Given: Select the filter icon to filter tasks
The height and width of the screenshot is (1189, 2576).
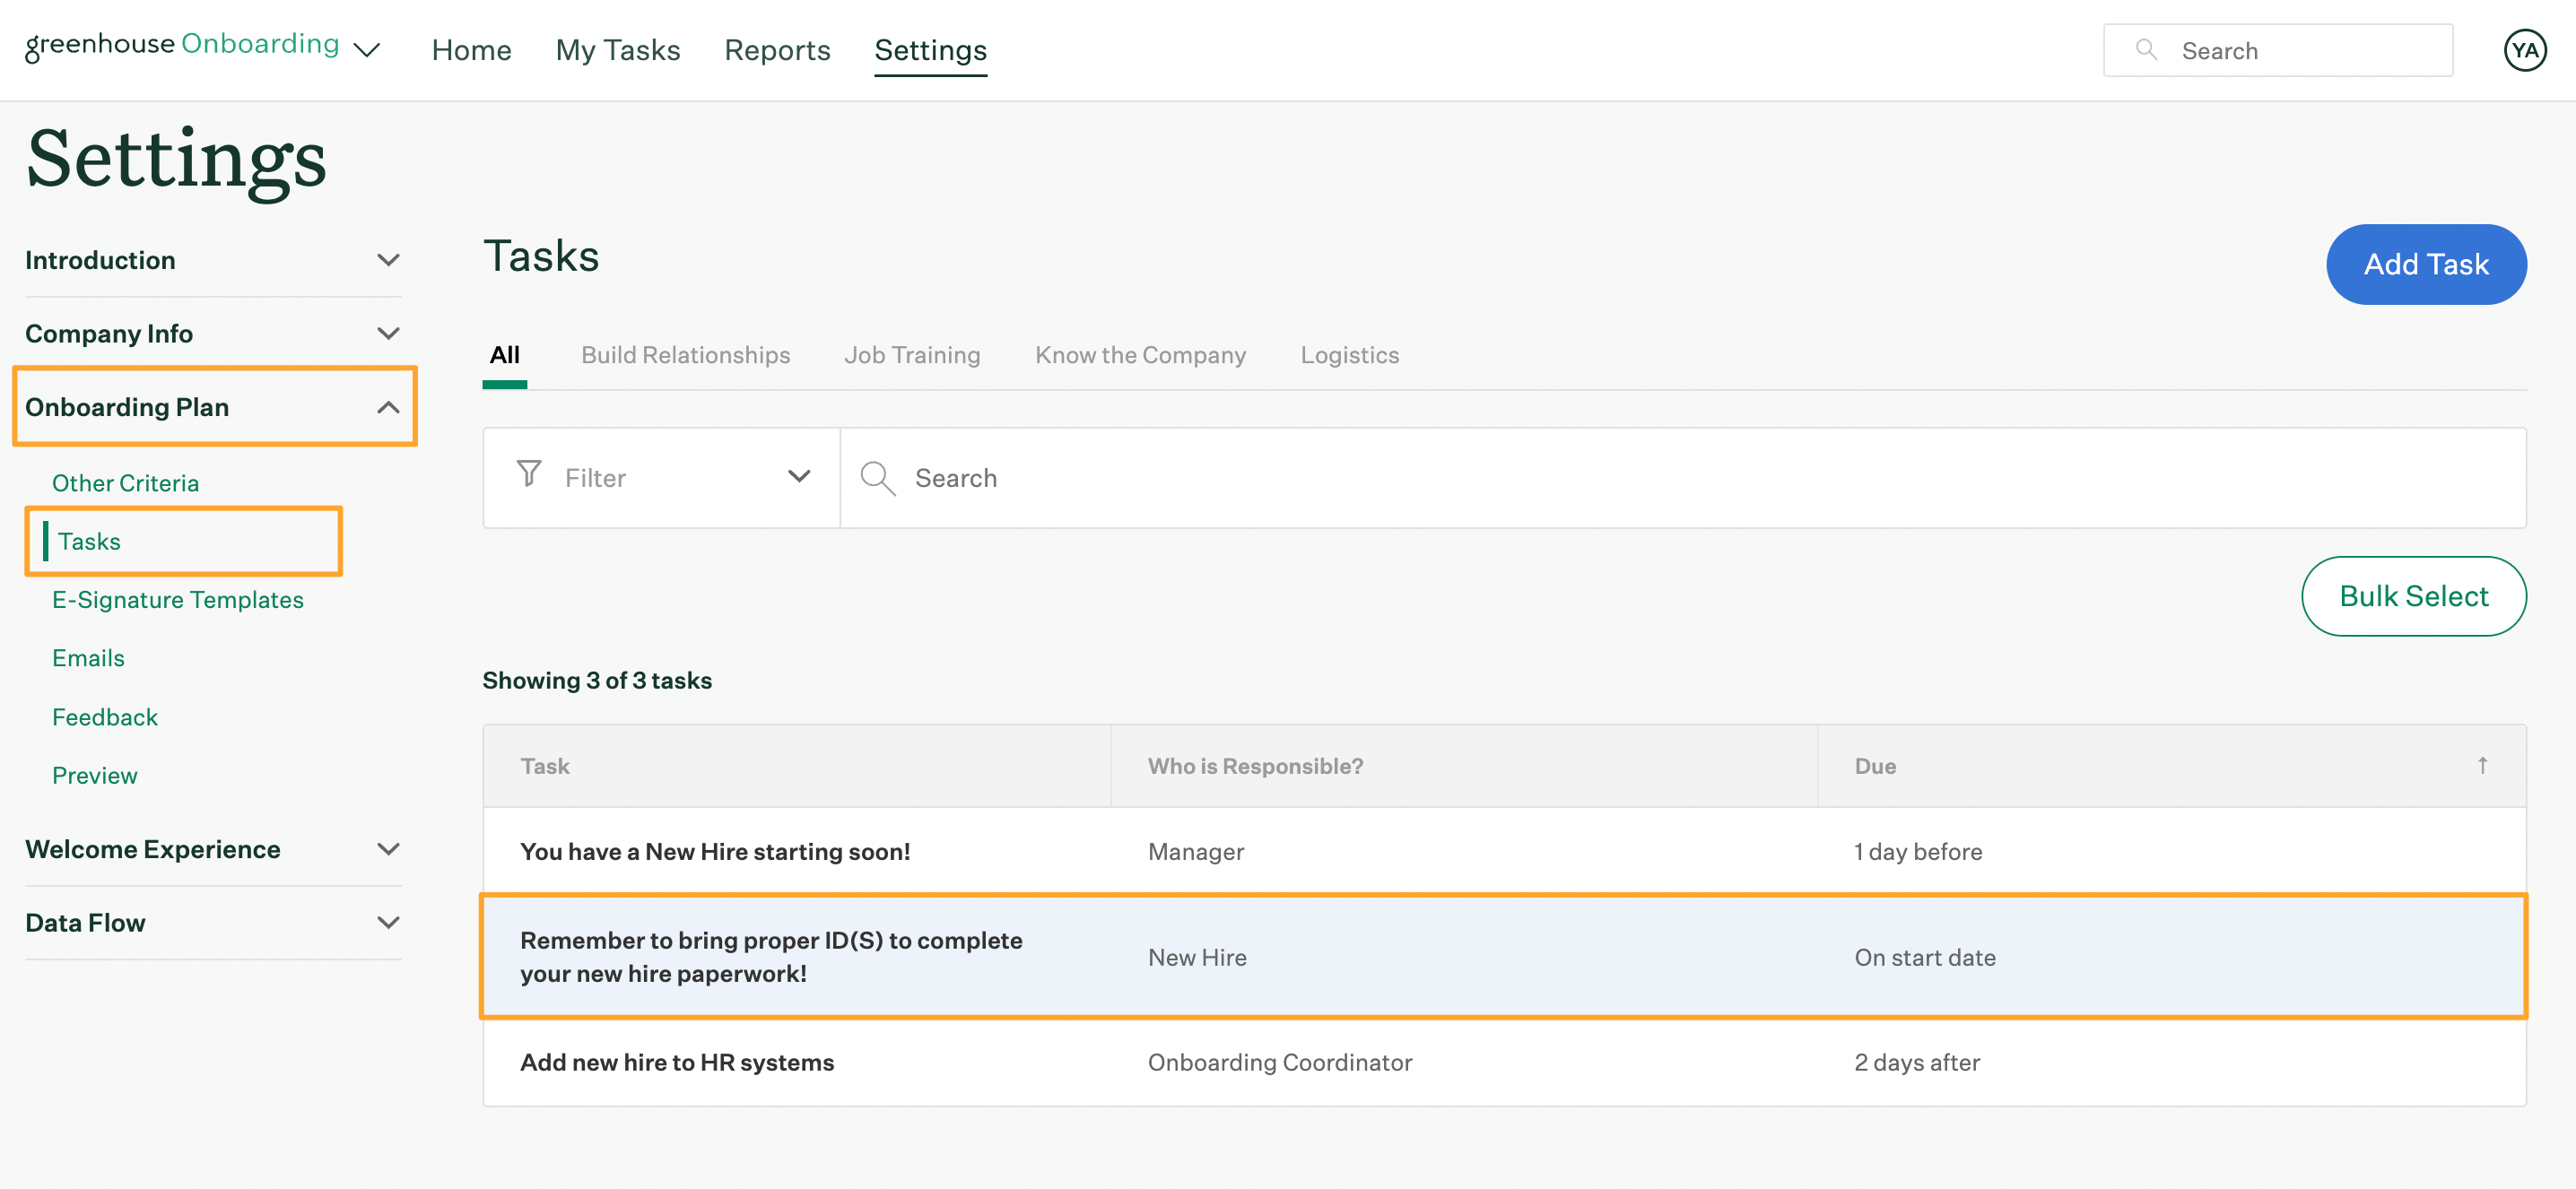Looking at the screenshot, I should [529, 474].
